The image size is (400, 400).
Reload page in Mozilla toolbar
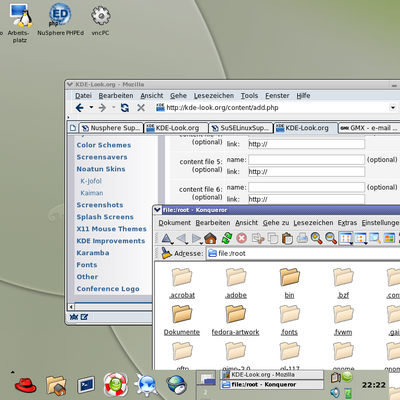125,108
